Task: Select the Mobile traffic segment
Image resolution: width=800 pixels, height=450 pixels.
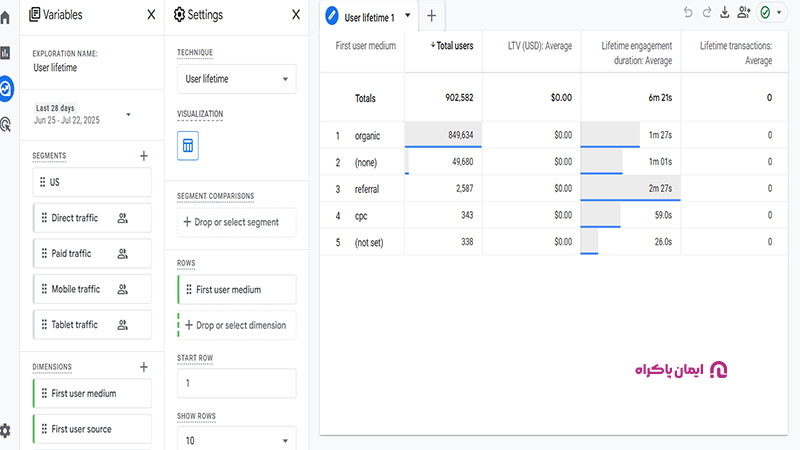Action: point(92,289)
